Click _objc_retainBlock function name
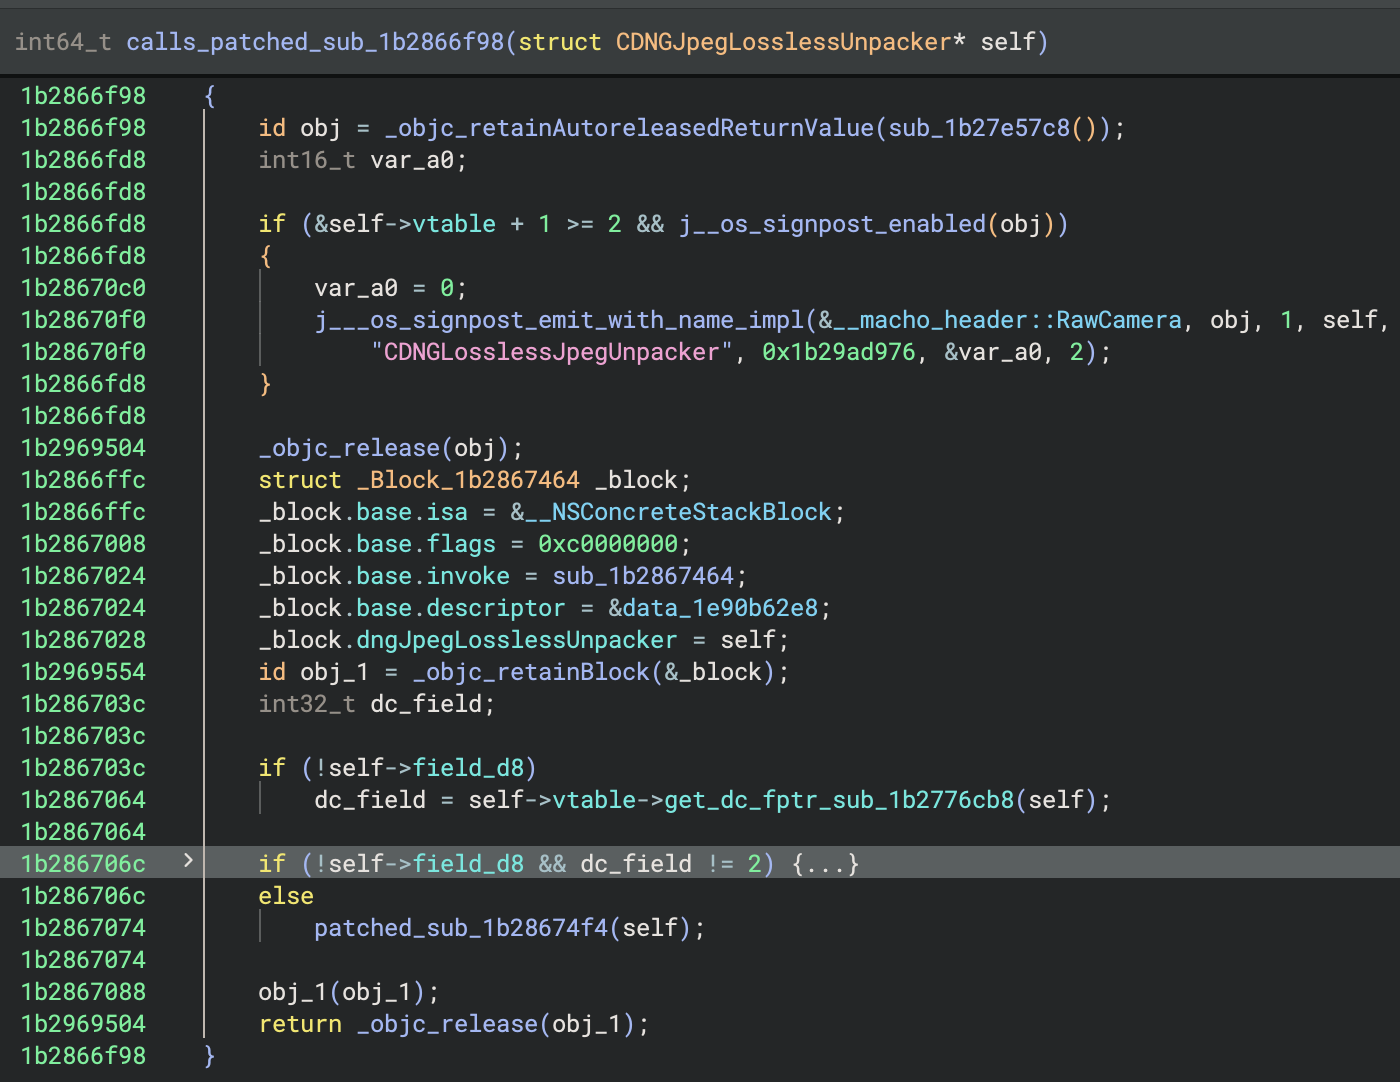The height and width of the screenshot is (1082, 1400). click(x=531, y=672)
